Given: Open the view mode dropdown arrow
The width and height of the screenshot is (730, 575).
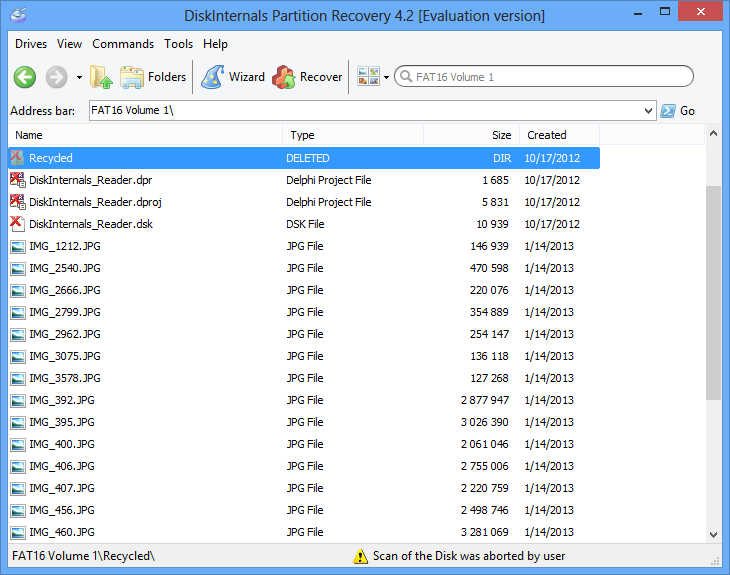Looking at the screenshot, I should [x=386, y=78].
